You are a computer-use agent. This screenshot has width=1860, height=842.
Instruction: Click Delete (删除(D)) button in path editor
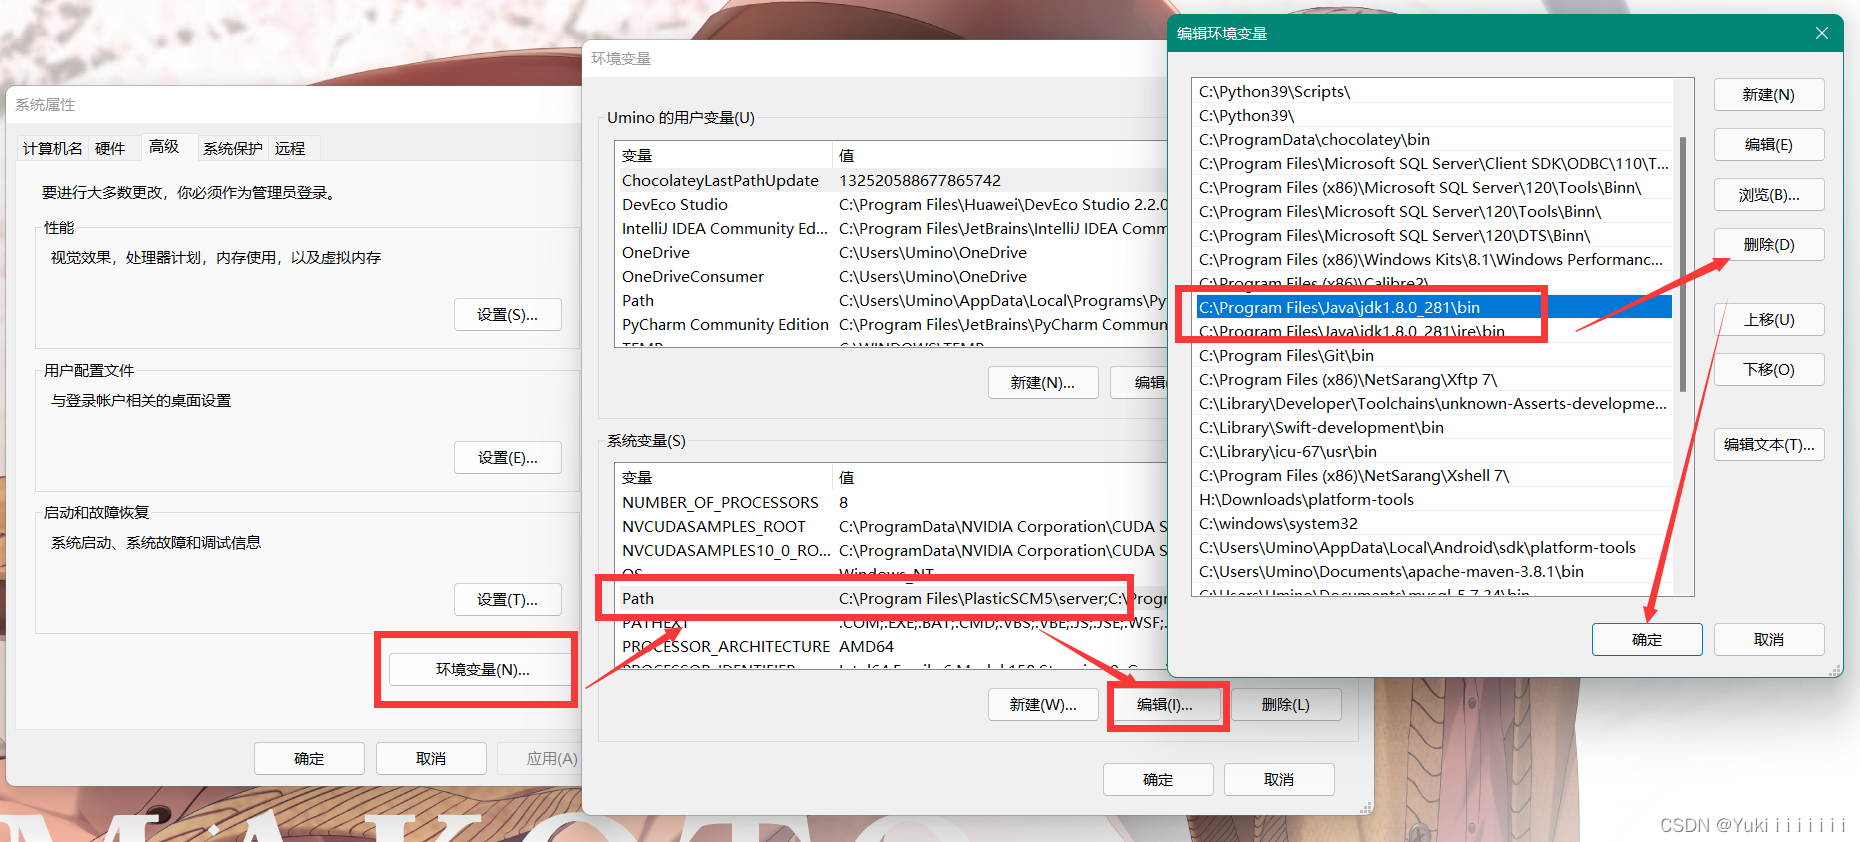[1768, 244]
